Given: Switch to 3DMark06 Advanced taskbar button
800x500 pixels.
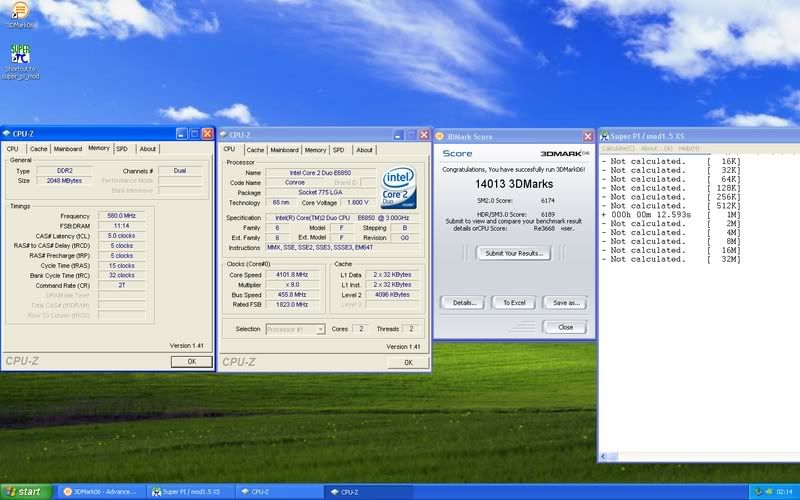Looking at the screenshot, I should 101,492.
